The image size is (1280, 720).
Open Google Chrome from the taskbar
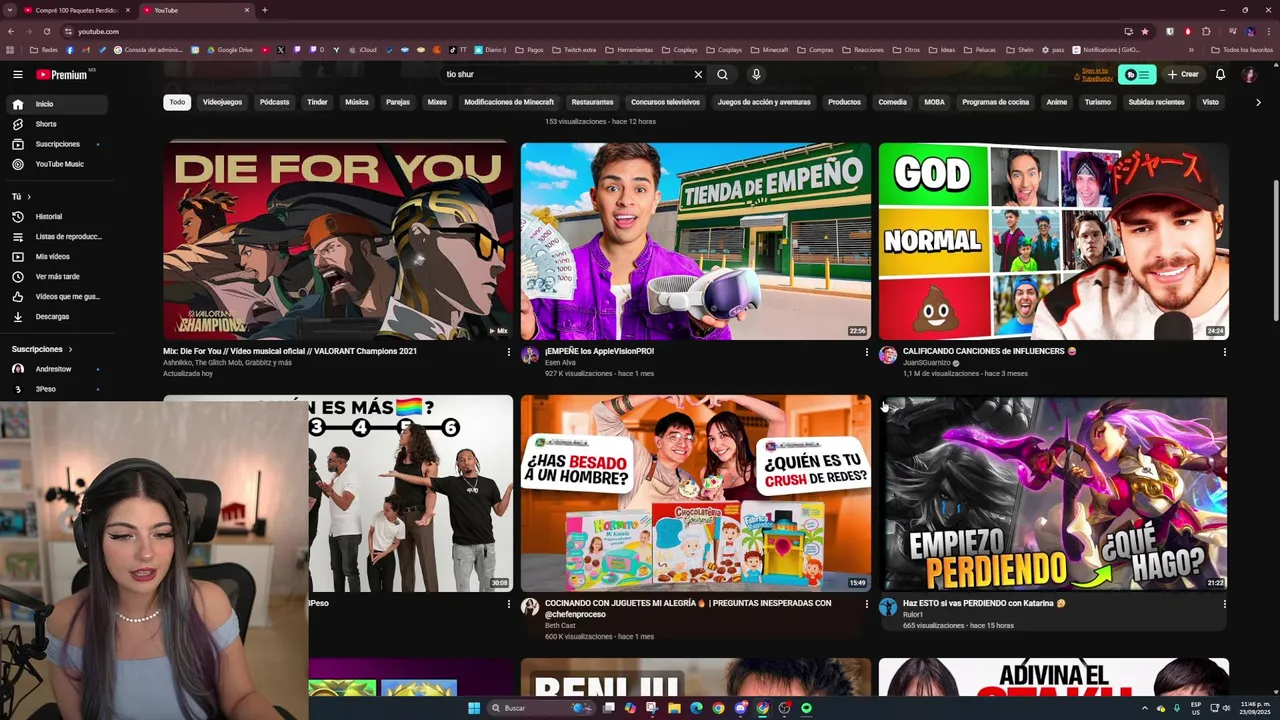click(718, 708)
